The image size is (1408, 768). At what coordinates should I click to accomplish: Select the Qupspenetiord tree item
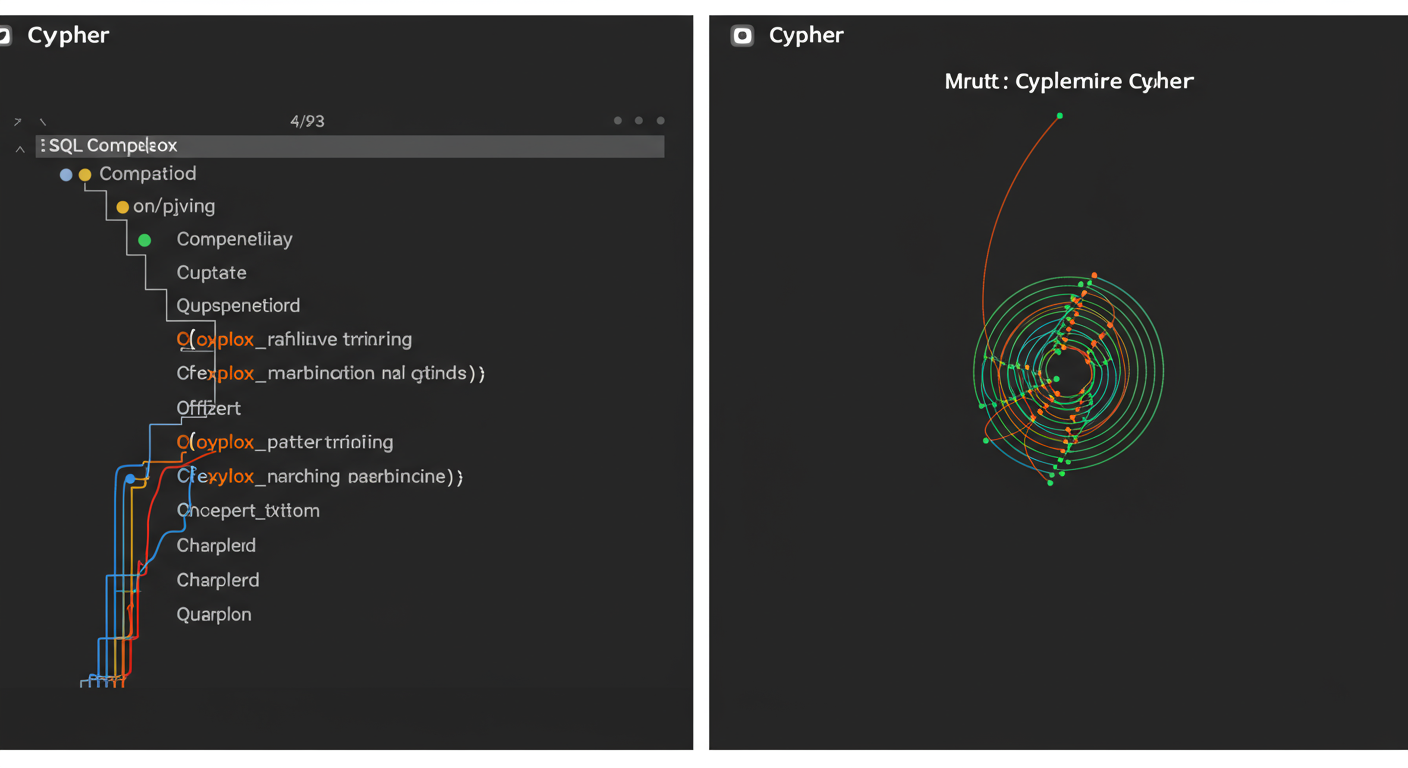[238, 306]
